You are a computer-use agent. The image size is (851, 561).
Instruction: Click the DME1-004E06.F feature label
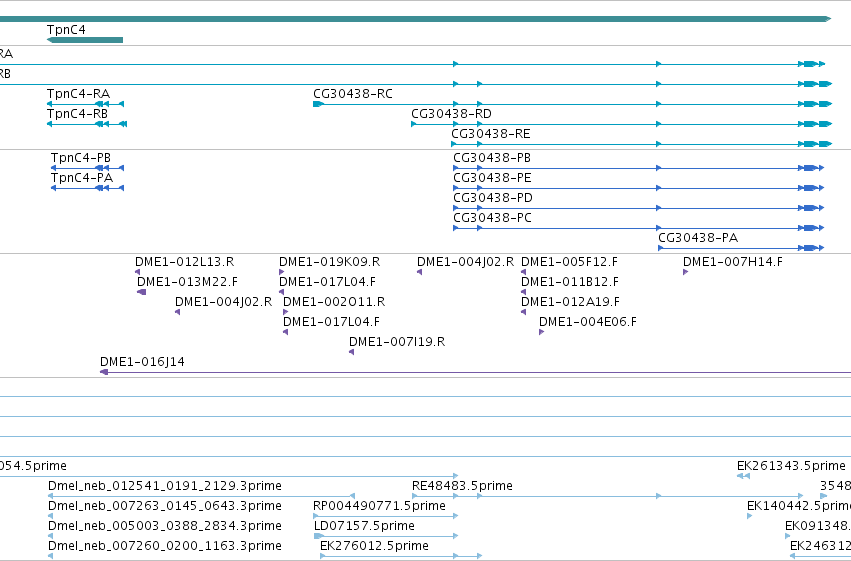click(588, 322)
